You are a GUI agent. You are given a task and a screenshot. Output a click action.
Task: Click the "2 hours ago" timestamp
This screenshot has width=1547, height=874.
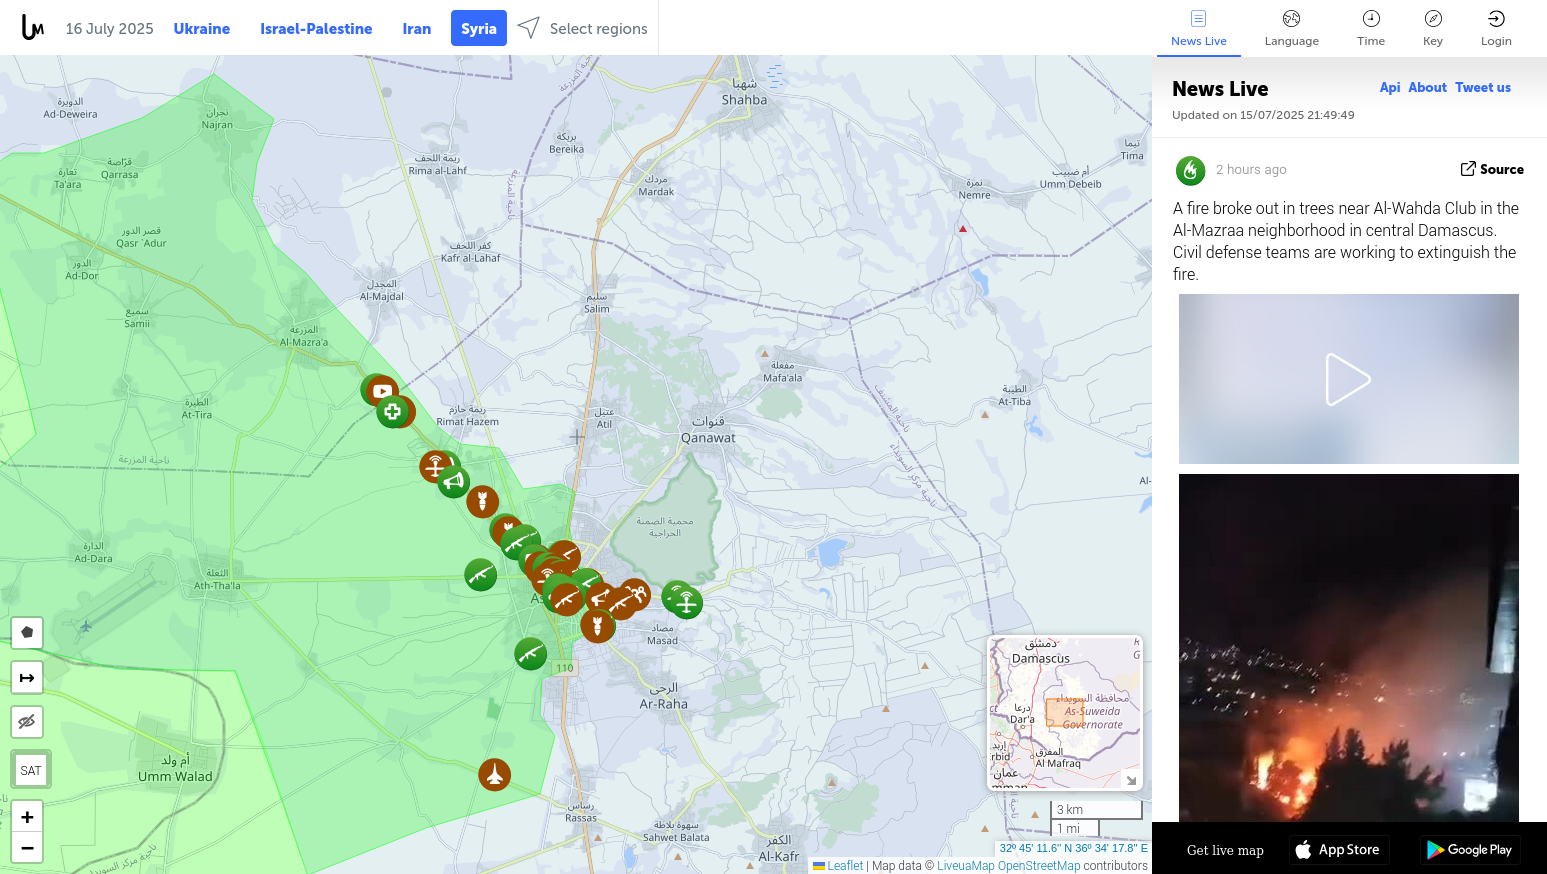[1251, 170]
